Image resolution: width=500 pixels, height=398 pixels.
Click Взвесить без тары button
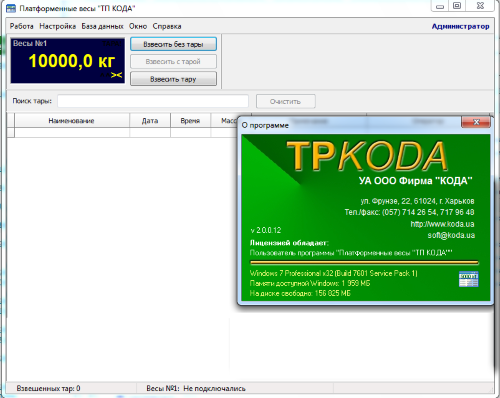[173, 44]
